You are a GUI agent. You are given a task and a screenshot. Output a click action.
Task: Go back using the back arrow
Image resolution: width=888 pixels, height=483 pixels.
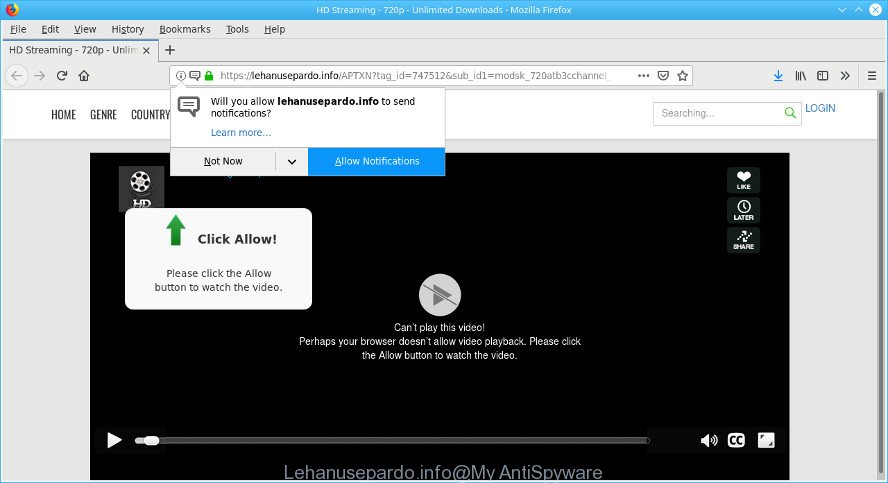17,76
